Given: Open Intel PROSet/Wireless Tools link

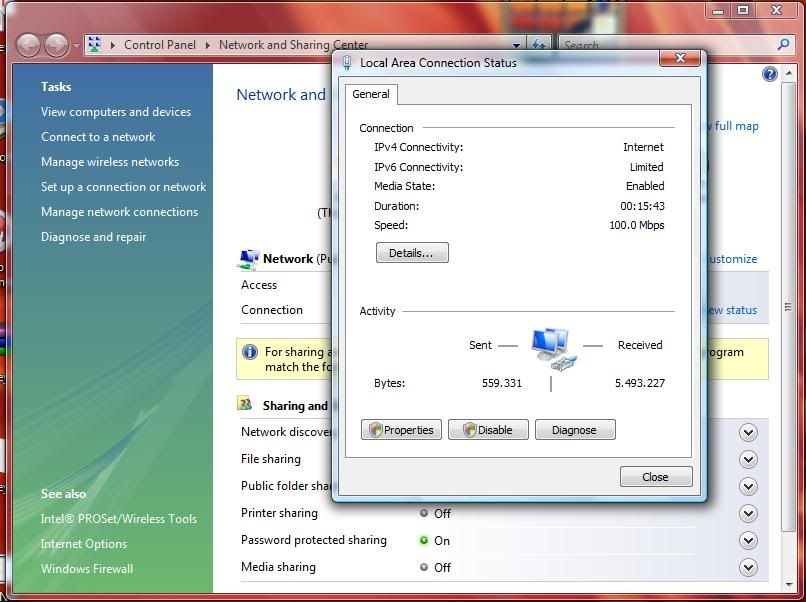Looking at the screenshot, I should point(119,519).
